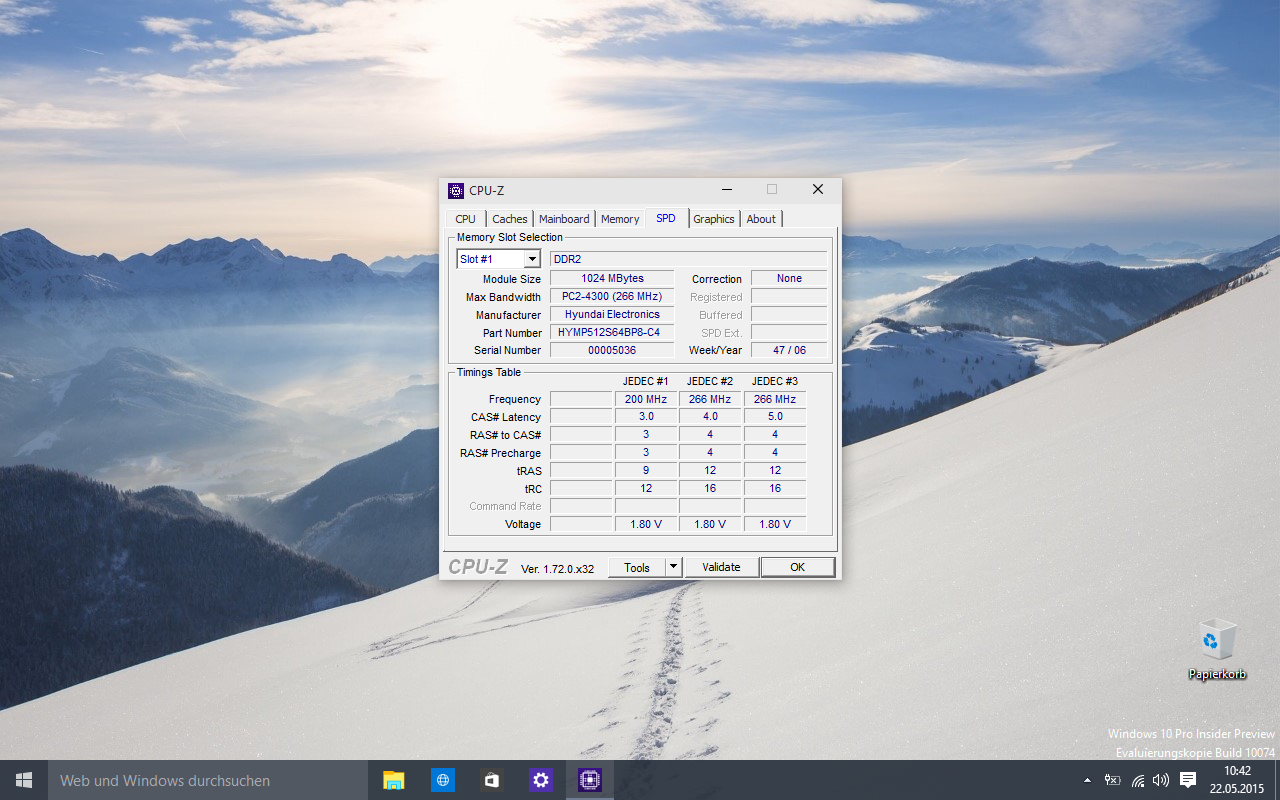Screen dimensions: 1280x800
Task: Switch to the Memory tab
Action: (620, 219)
